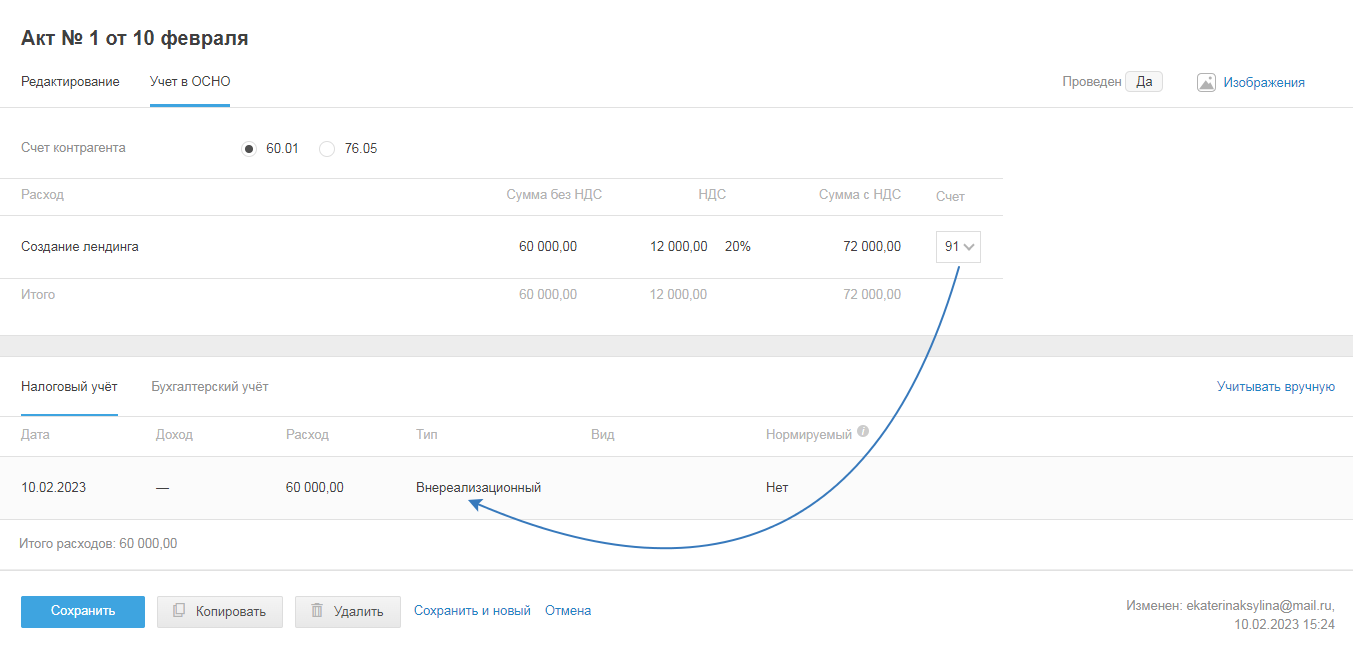This screenshot has height=652, width=1353.
Task: Select the Налоговый учёт tab
Action: click(x=69, y=386)
